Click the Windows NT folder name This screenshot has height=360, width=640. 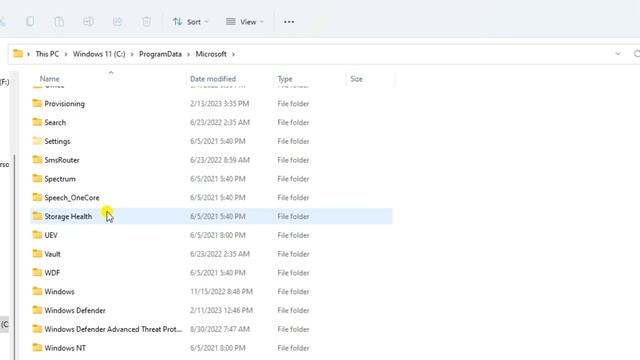(x=65, y=348)
